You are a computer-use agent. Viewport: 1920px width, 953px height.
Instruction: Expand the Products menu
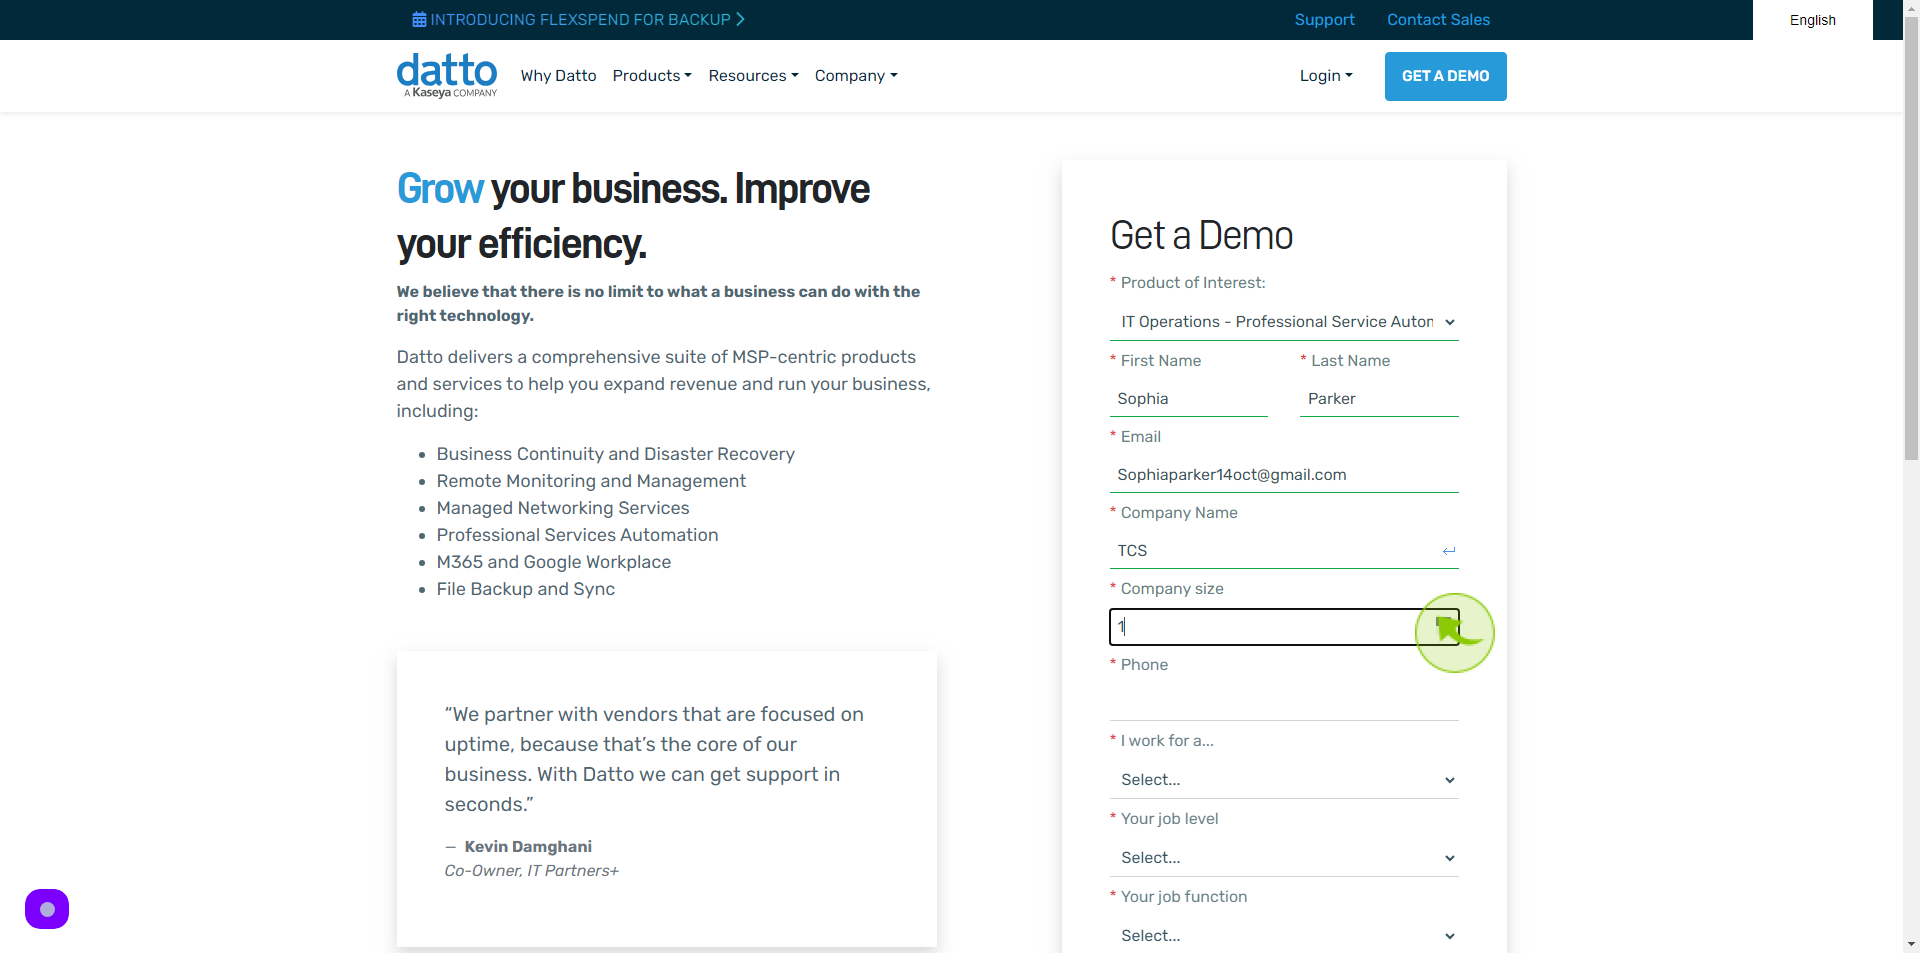pyautogui.click(x=652, y=76)
